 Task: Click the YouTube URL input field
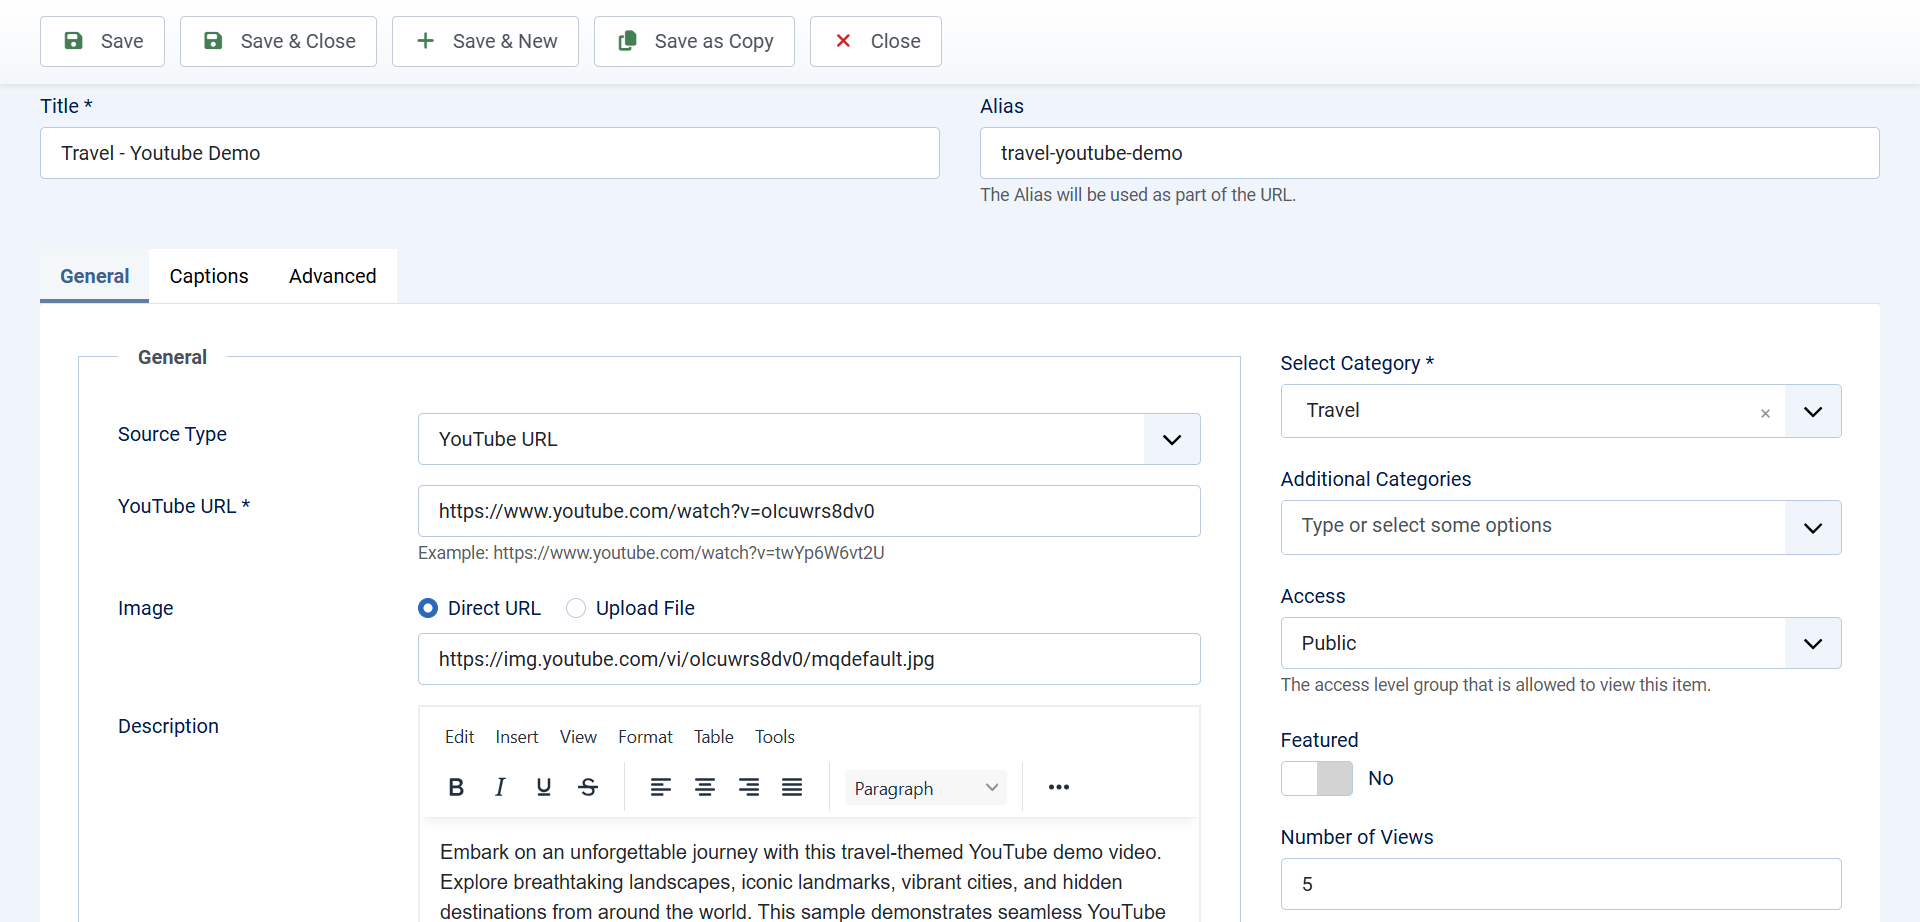(x=809, y=511)
